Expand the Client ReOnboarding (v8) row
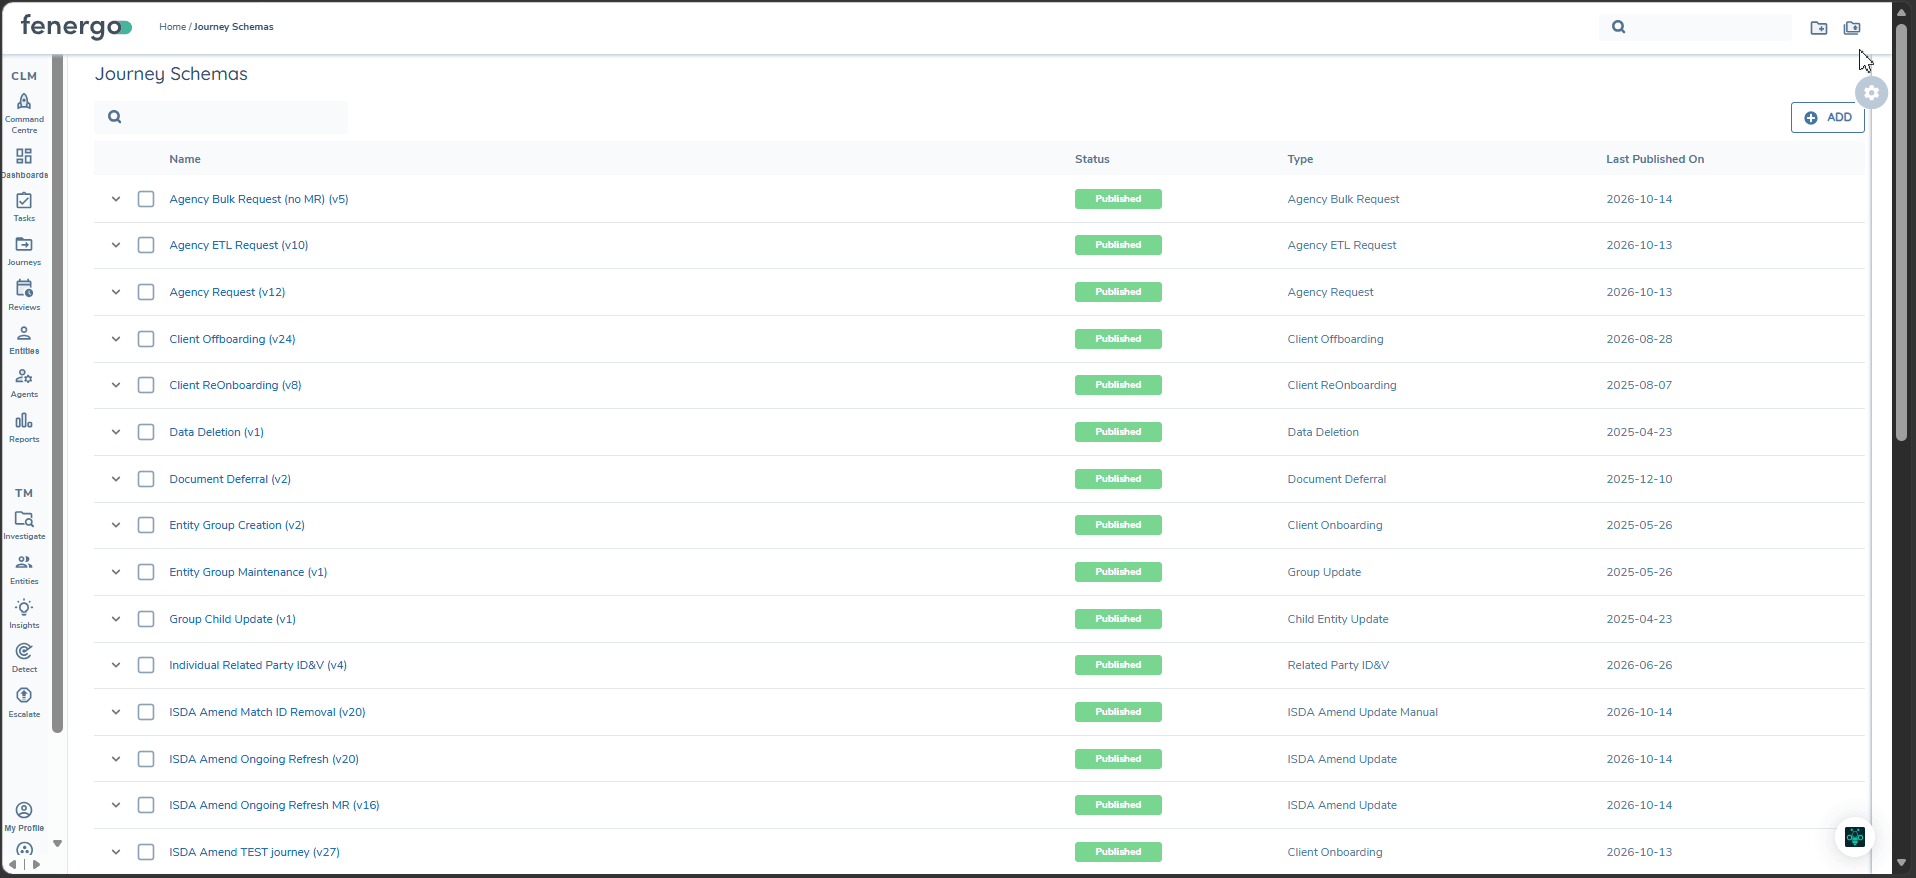This screenshot has width=1916, height=878. pyautogui.click(x=116, y=385)
